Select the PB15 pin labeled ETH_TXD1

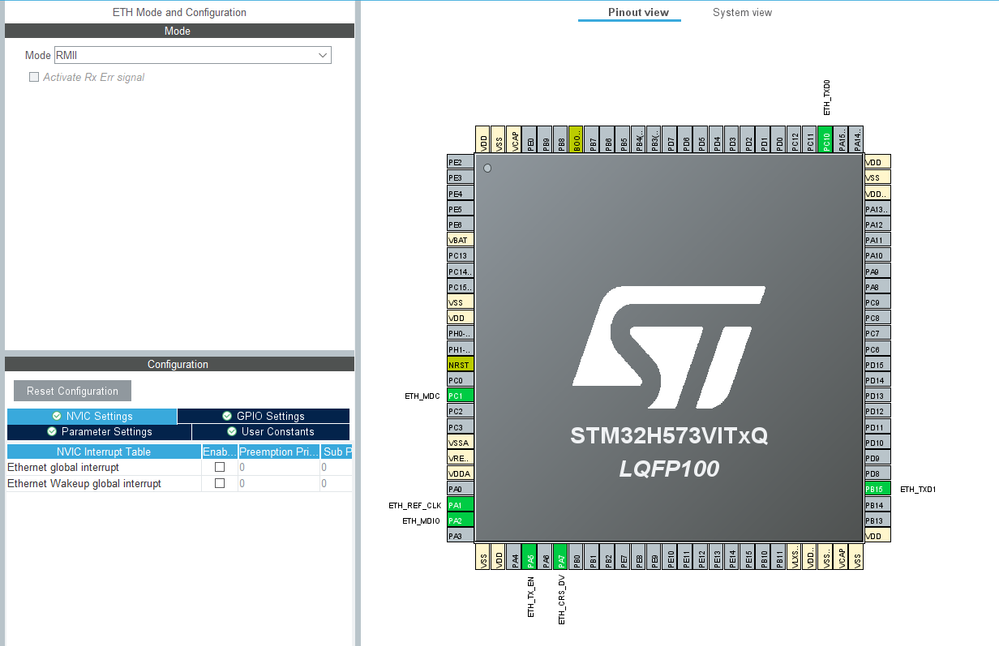pos(876,489)
